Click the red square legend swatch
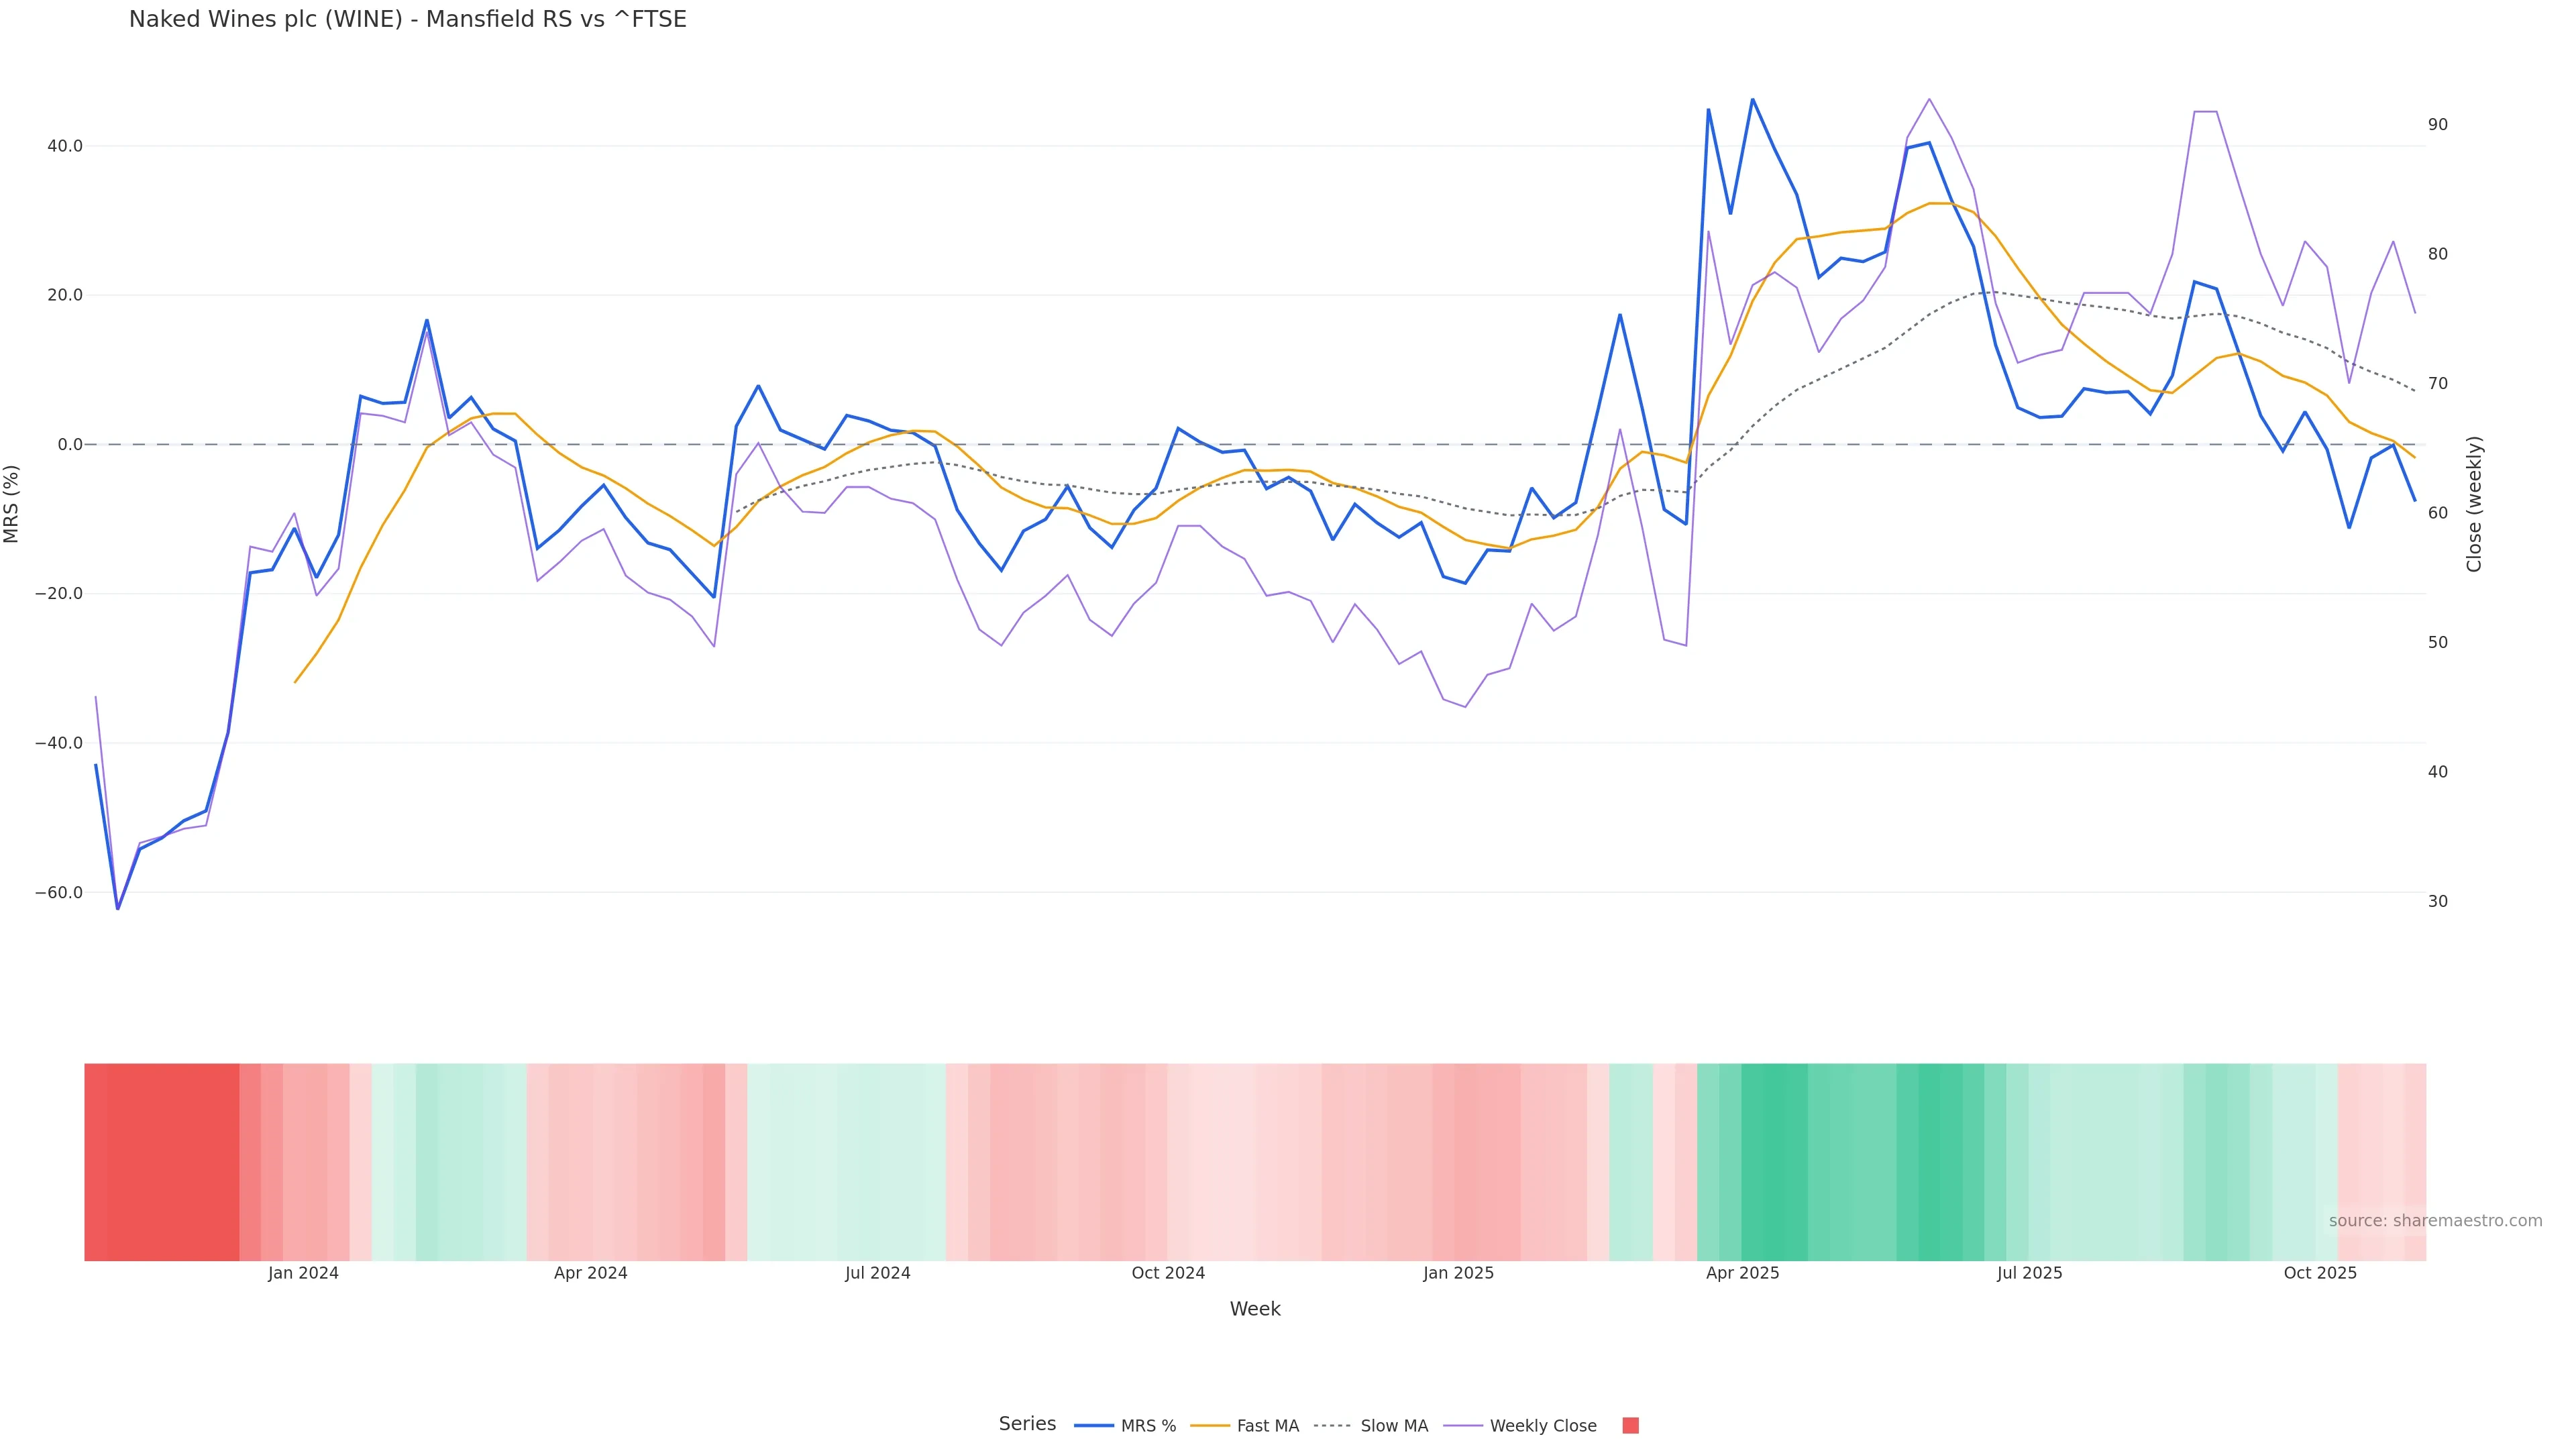Screen dimensions: 2576x1449 1630,1426
